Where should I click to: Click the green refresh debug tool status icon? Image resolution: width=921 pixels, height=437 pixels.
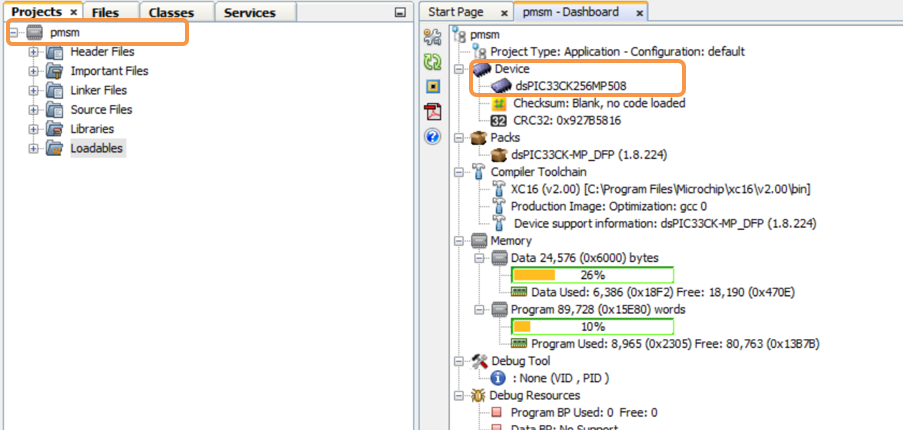tap(432, 62)
